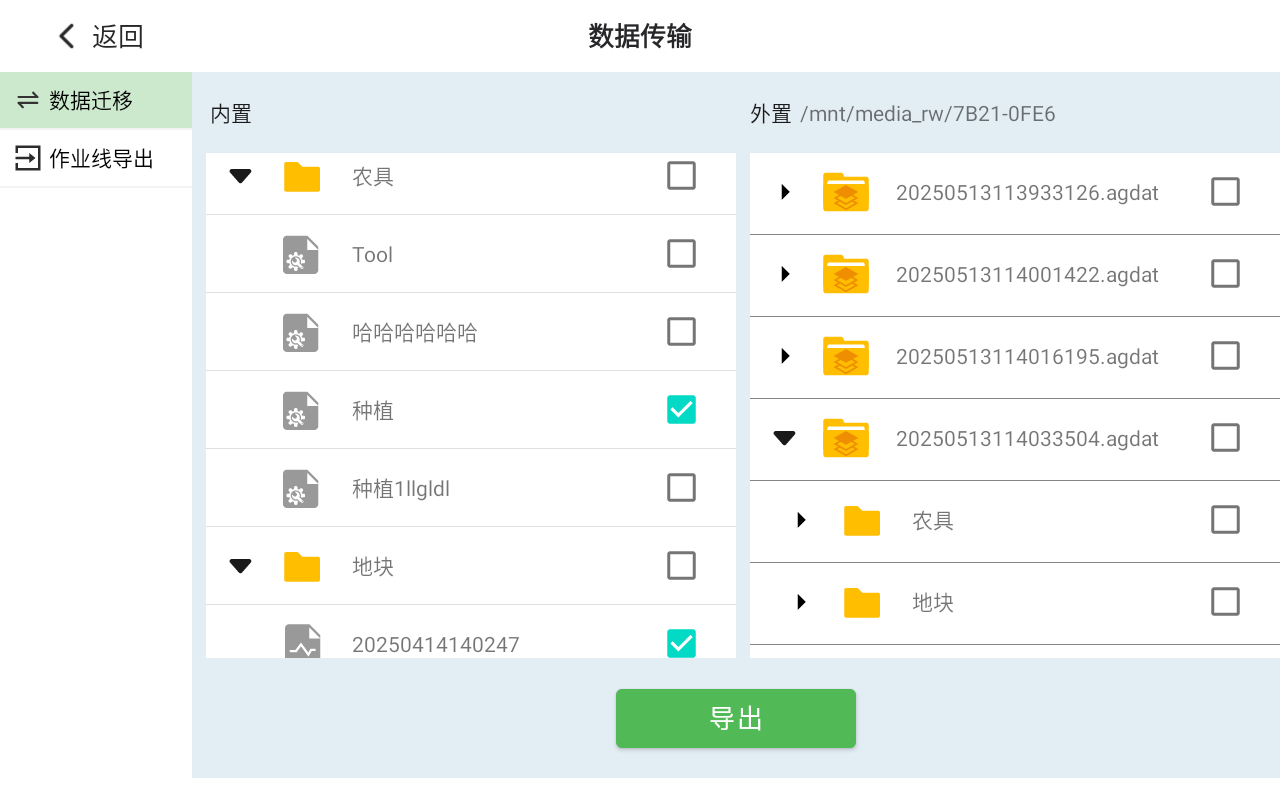
Task: Click the Tool implement file icon
Action: point(301,255)
